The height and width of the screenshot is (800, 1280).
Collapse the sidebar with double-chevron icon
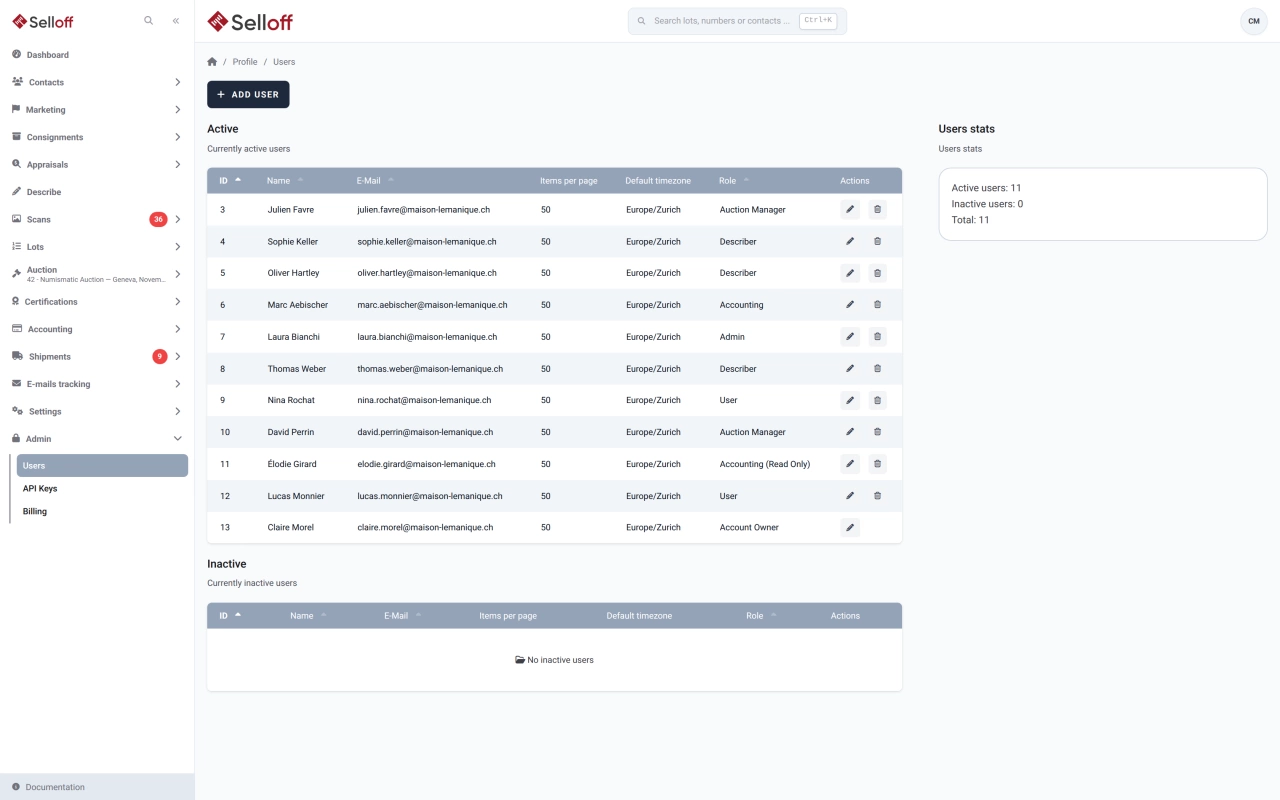point(176,20)
